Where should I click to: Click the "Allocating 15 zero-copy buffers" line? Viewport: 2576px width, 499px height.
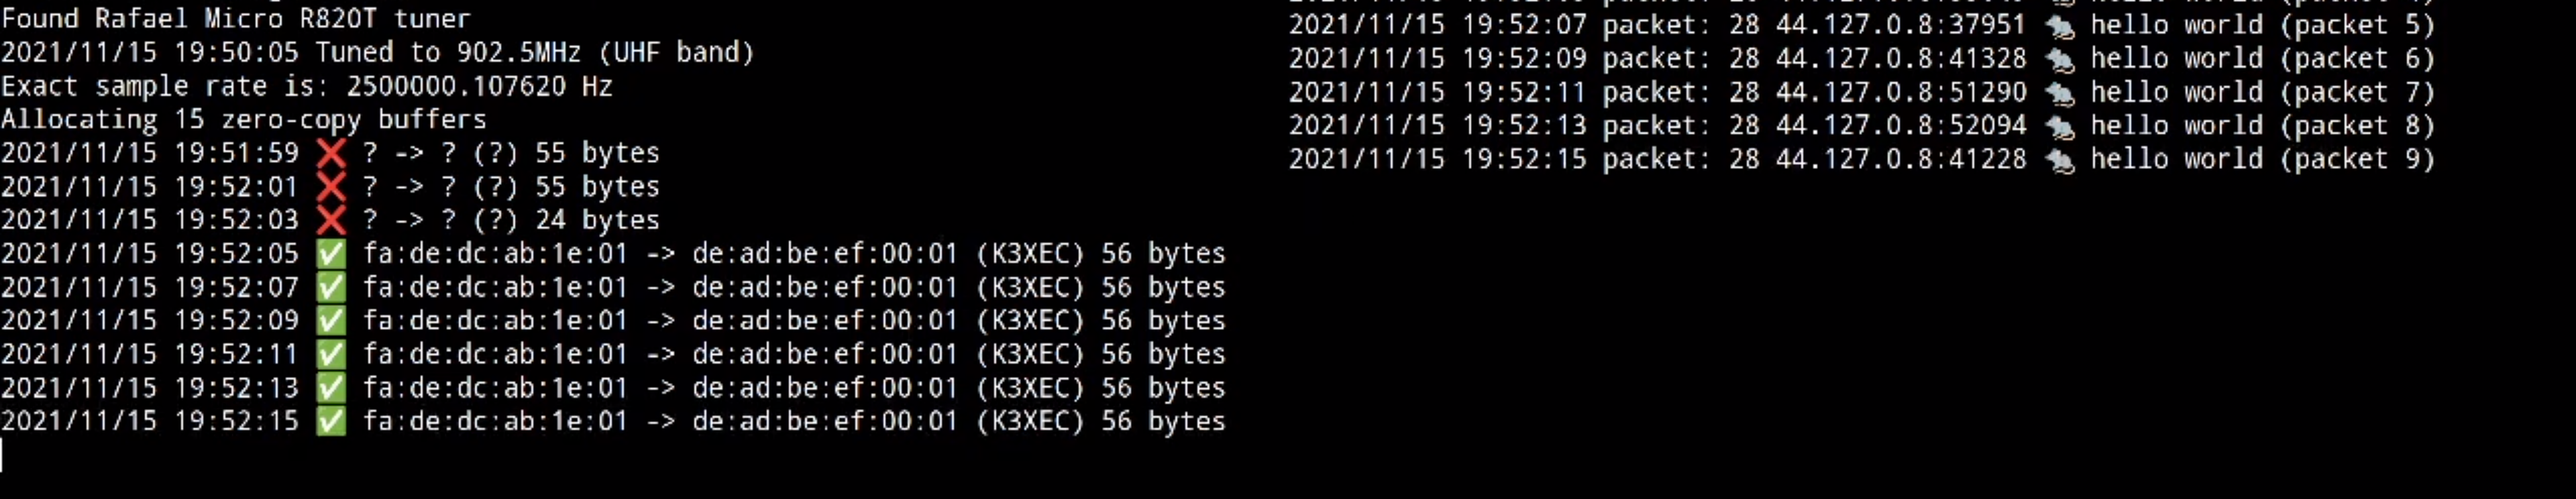243,120
